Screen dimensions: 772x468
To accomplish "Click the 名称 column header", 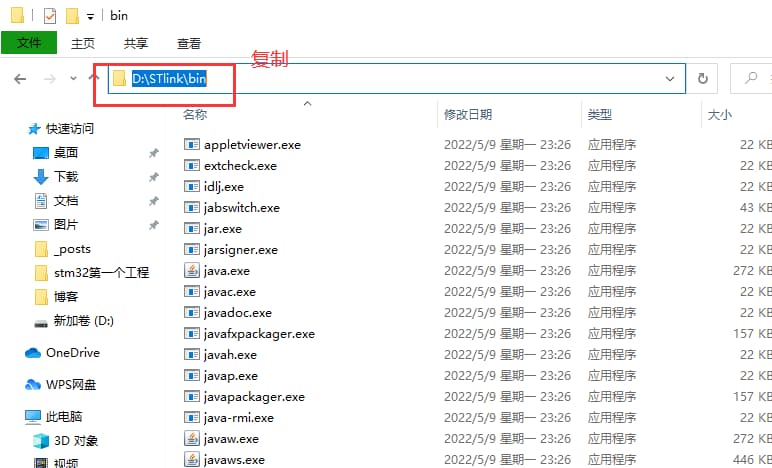I will [195, 115].
